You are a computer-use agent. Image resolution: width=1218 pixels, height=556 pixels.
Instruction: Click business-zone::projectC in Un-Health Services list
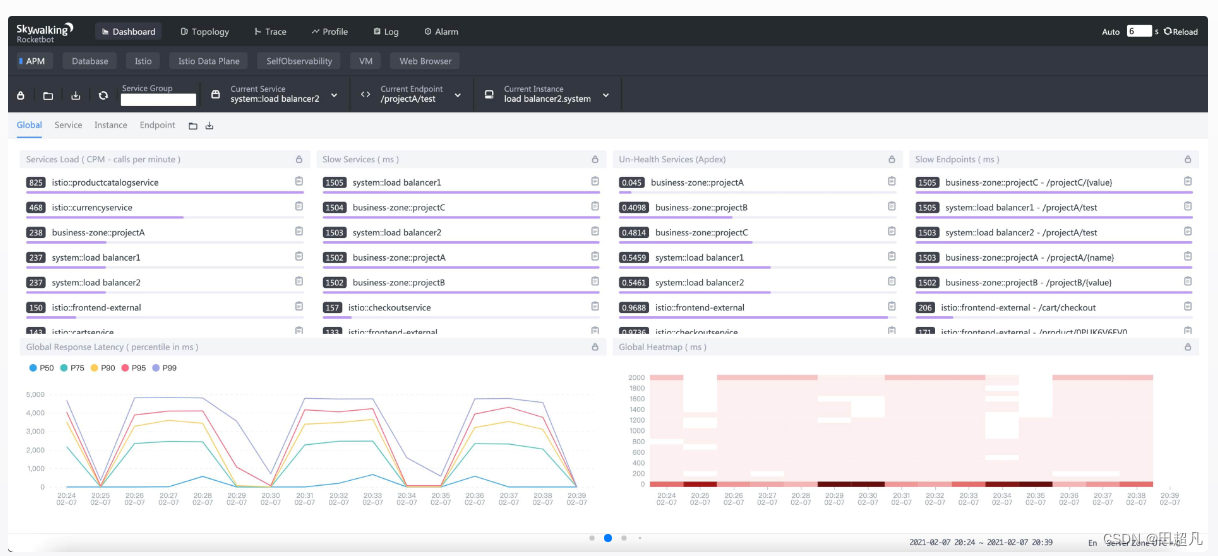702,232
